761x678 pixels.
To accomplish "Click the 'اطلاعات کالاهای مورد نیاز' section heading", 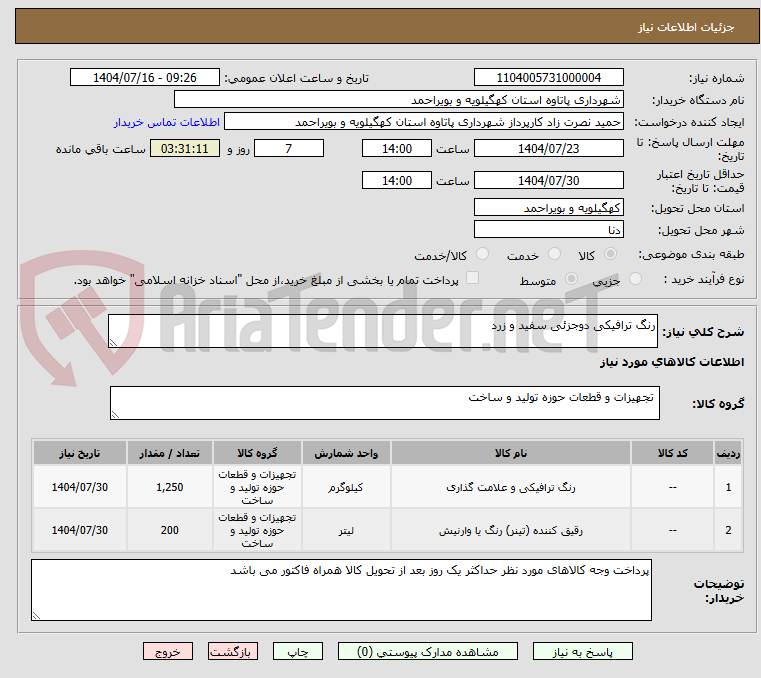I will click(672, 362).
